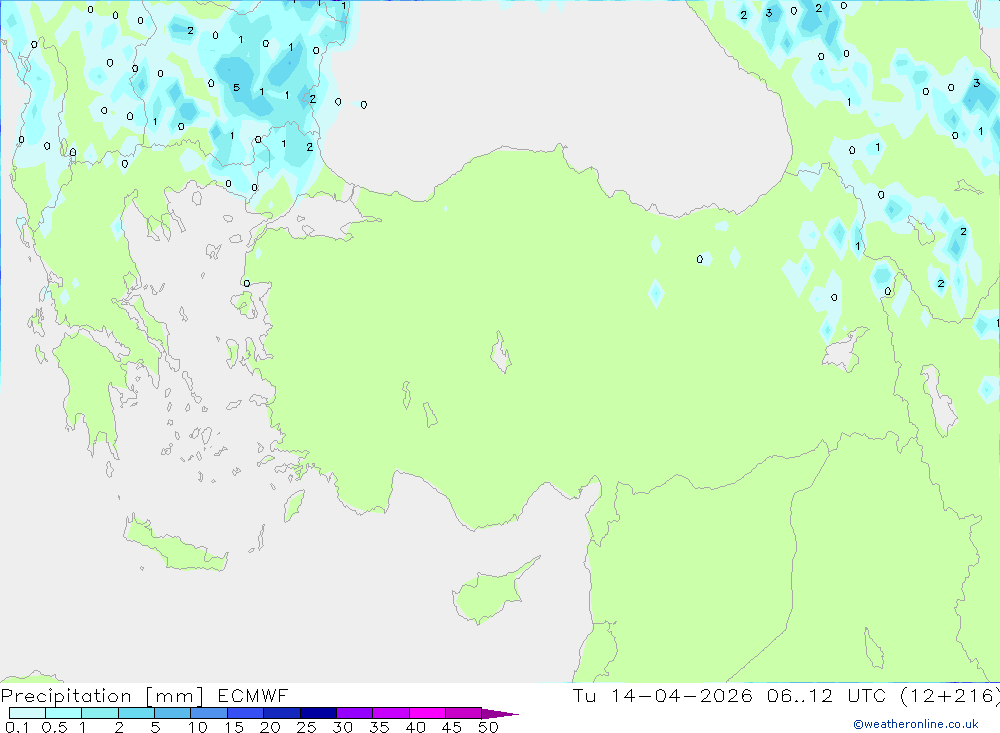Pick the 30–35 mm violet legend swatch

click(354, 713)
